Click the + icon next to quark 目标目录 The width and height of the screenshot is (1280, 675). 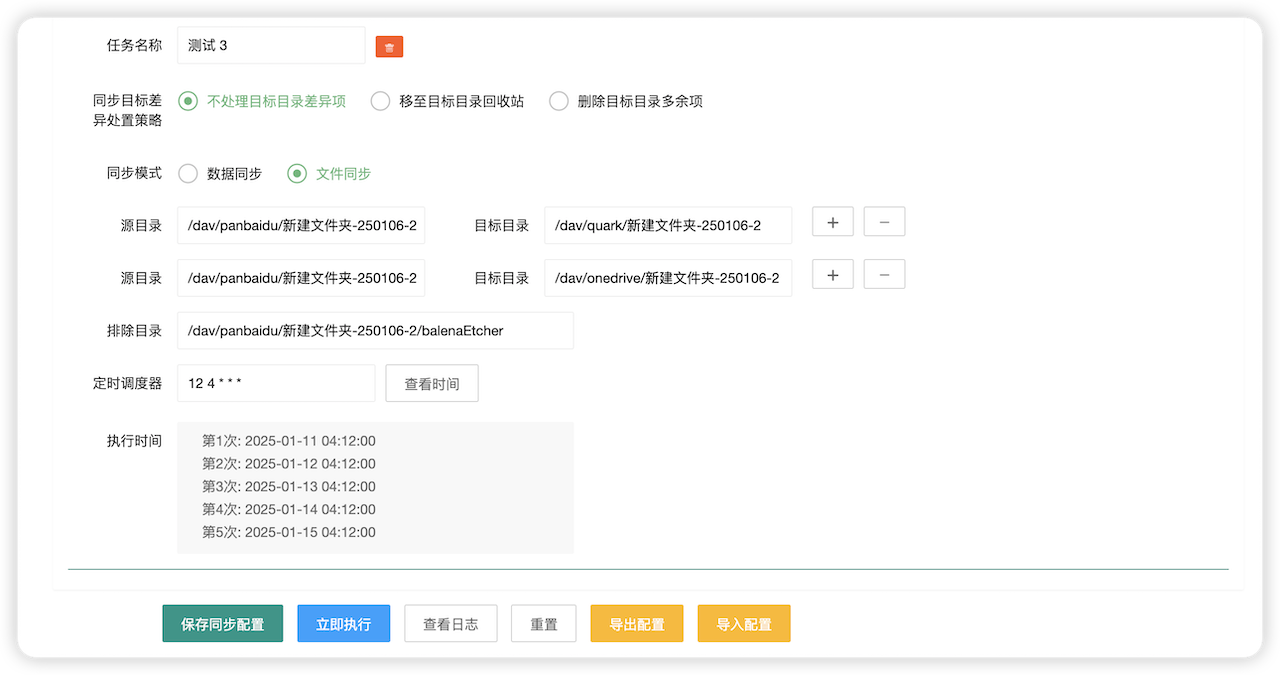pos(832,221)
